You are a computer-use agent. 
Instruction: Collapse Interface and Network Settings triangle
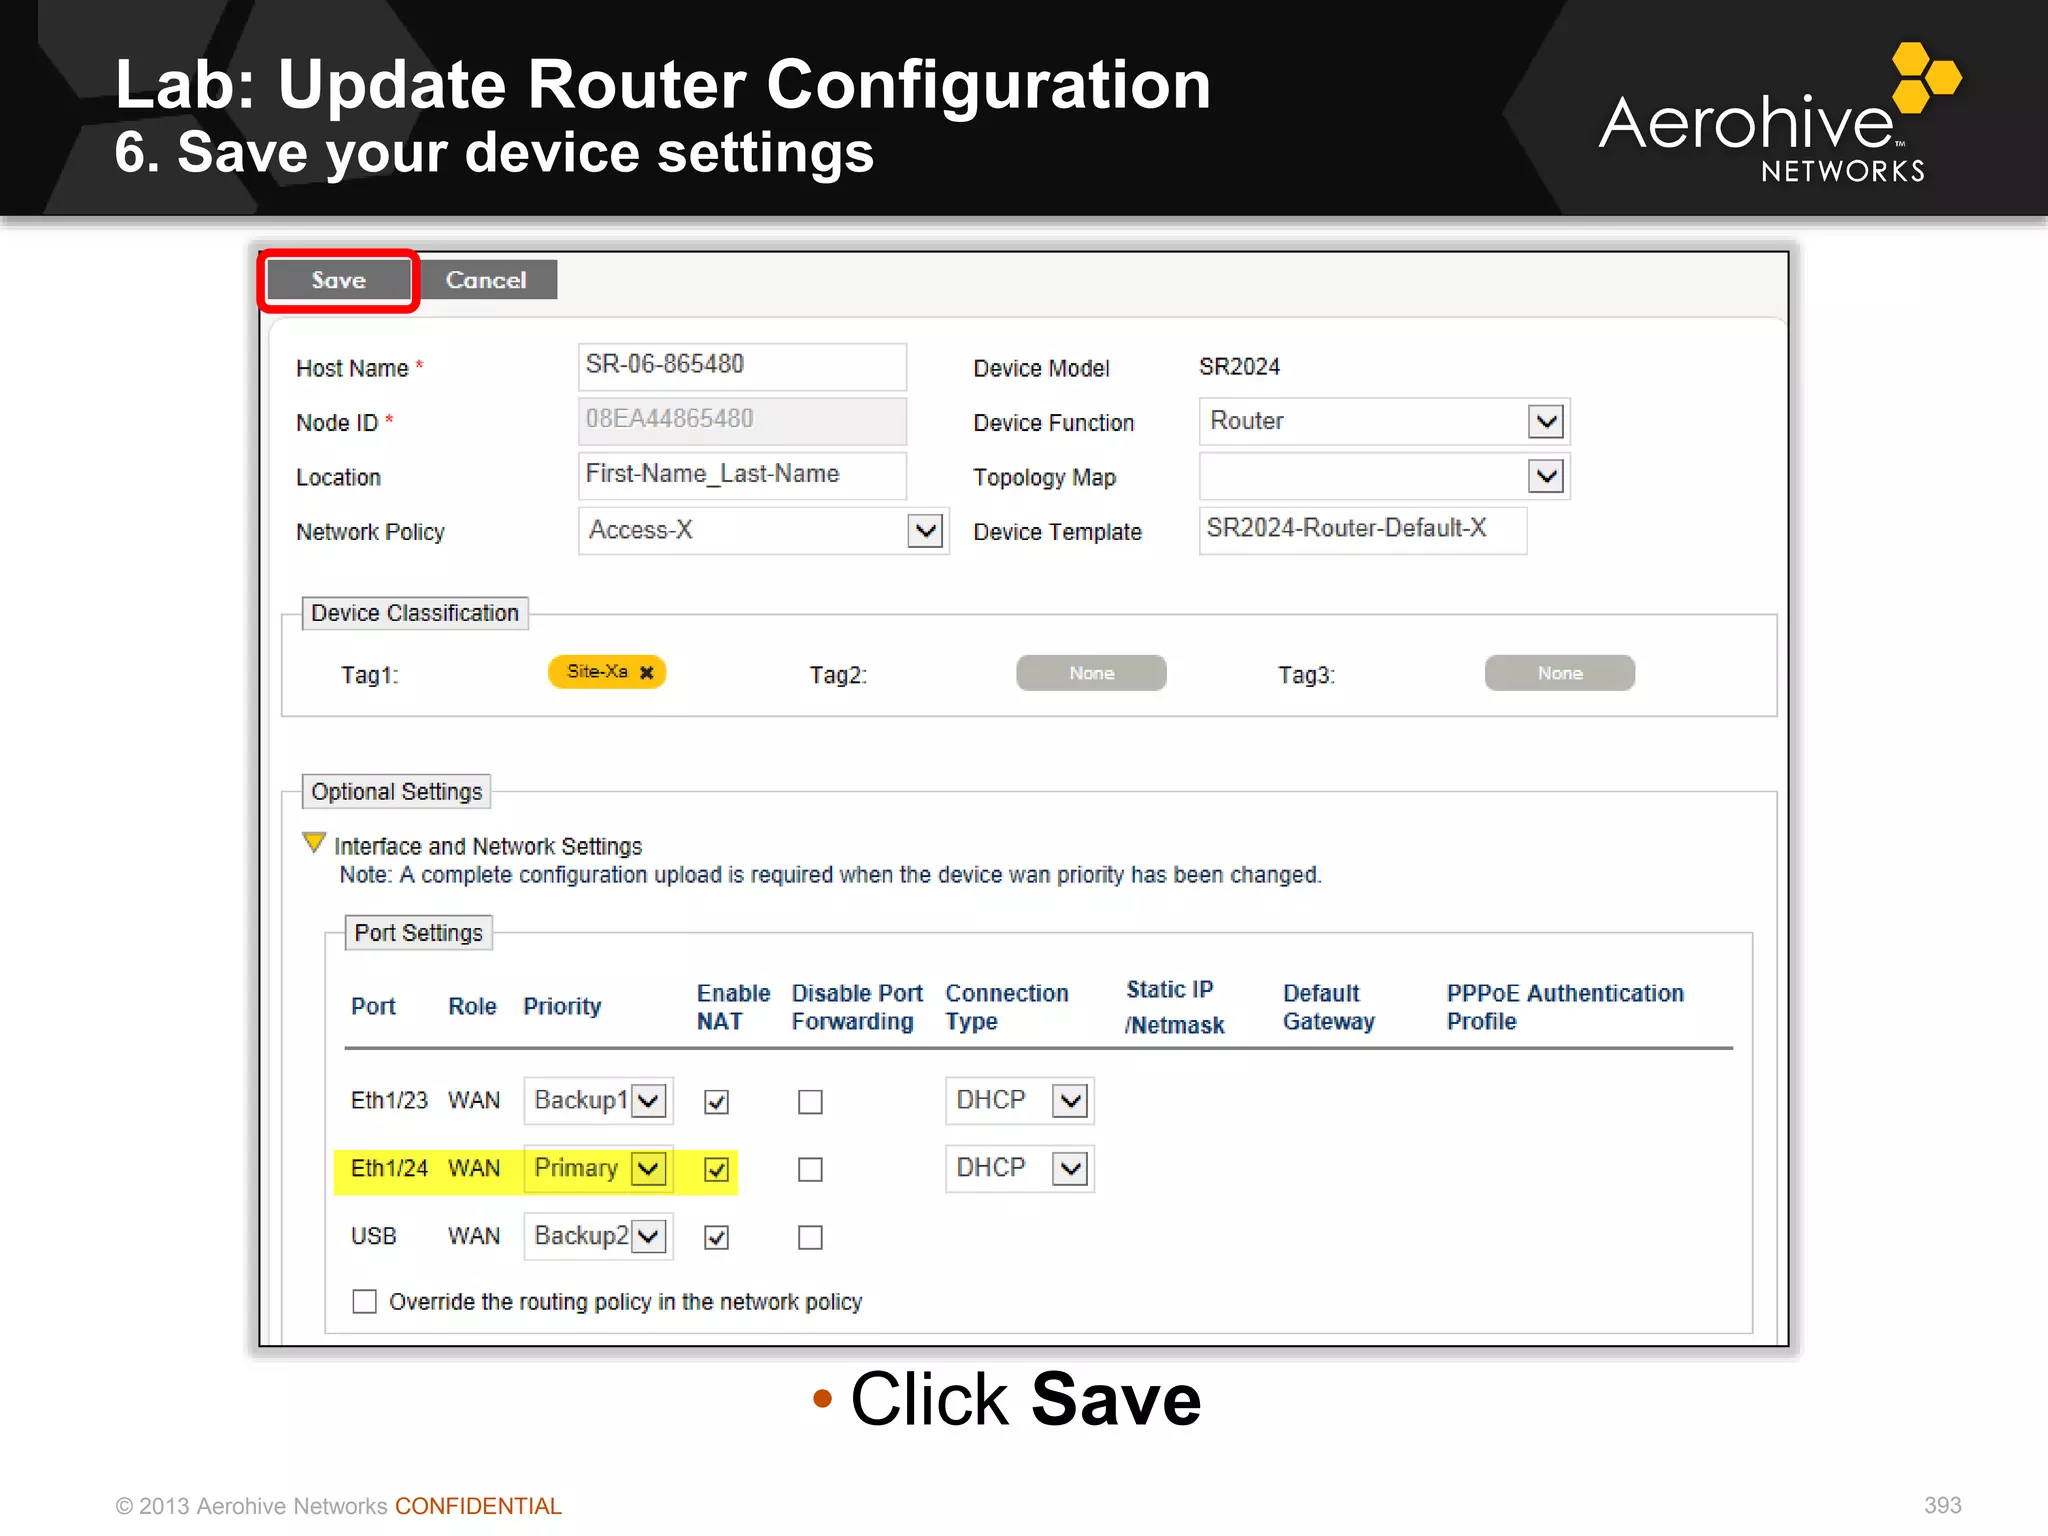point(313,843)
